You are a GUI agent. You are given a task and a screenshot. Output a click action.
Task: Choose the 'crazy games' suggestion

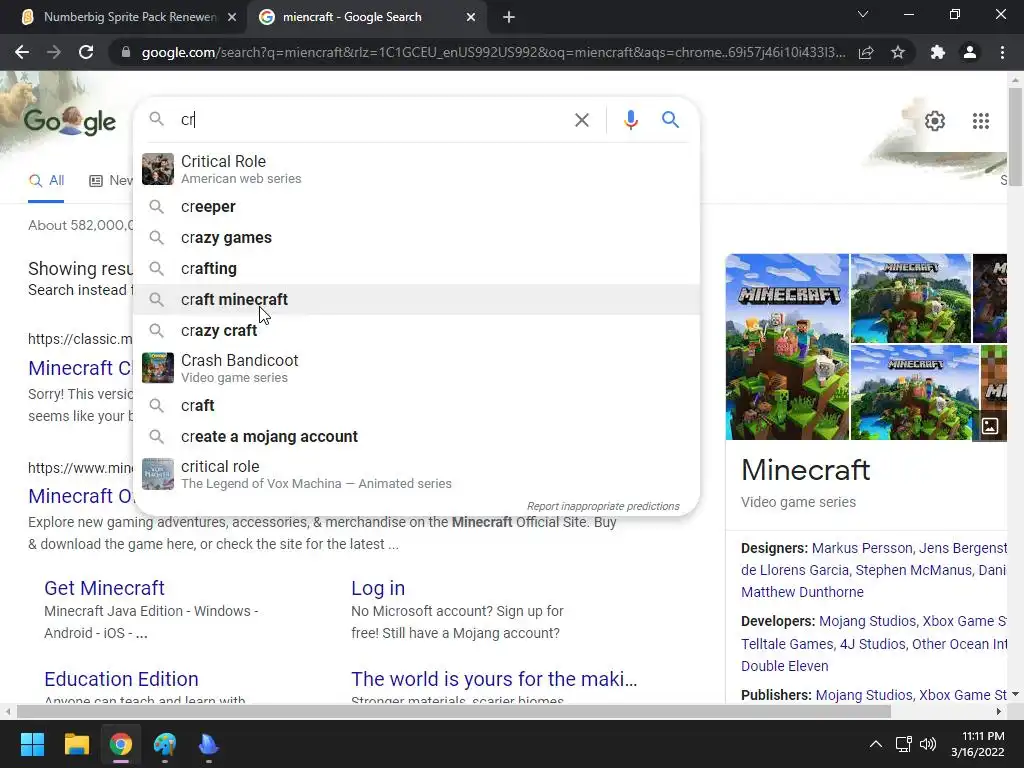(416, 238)
